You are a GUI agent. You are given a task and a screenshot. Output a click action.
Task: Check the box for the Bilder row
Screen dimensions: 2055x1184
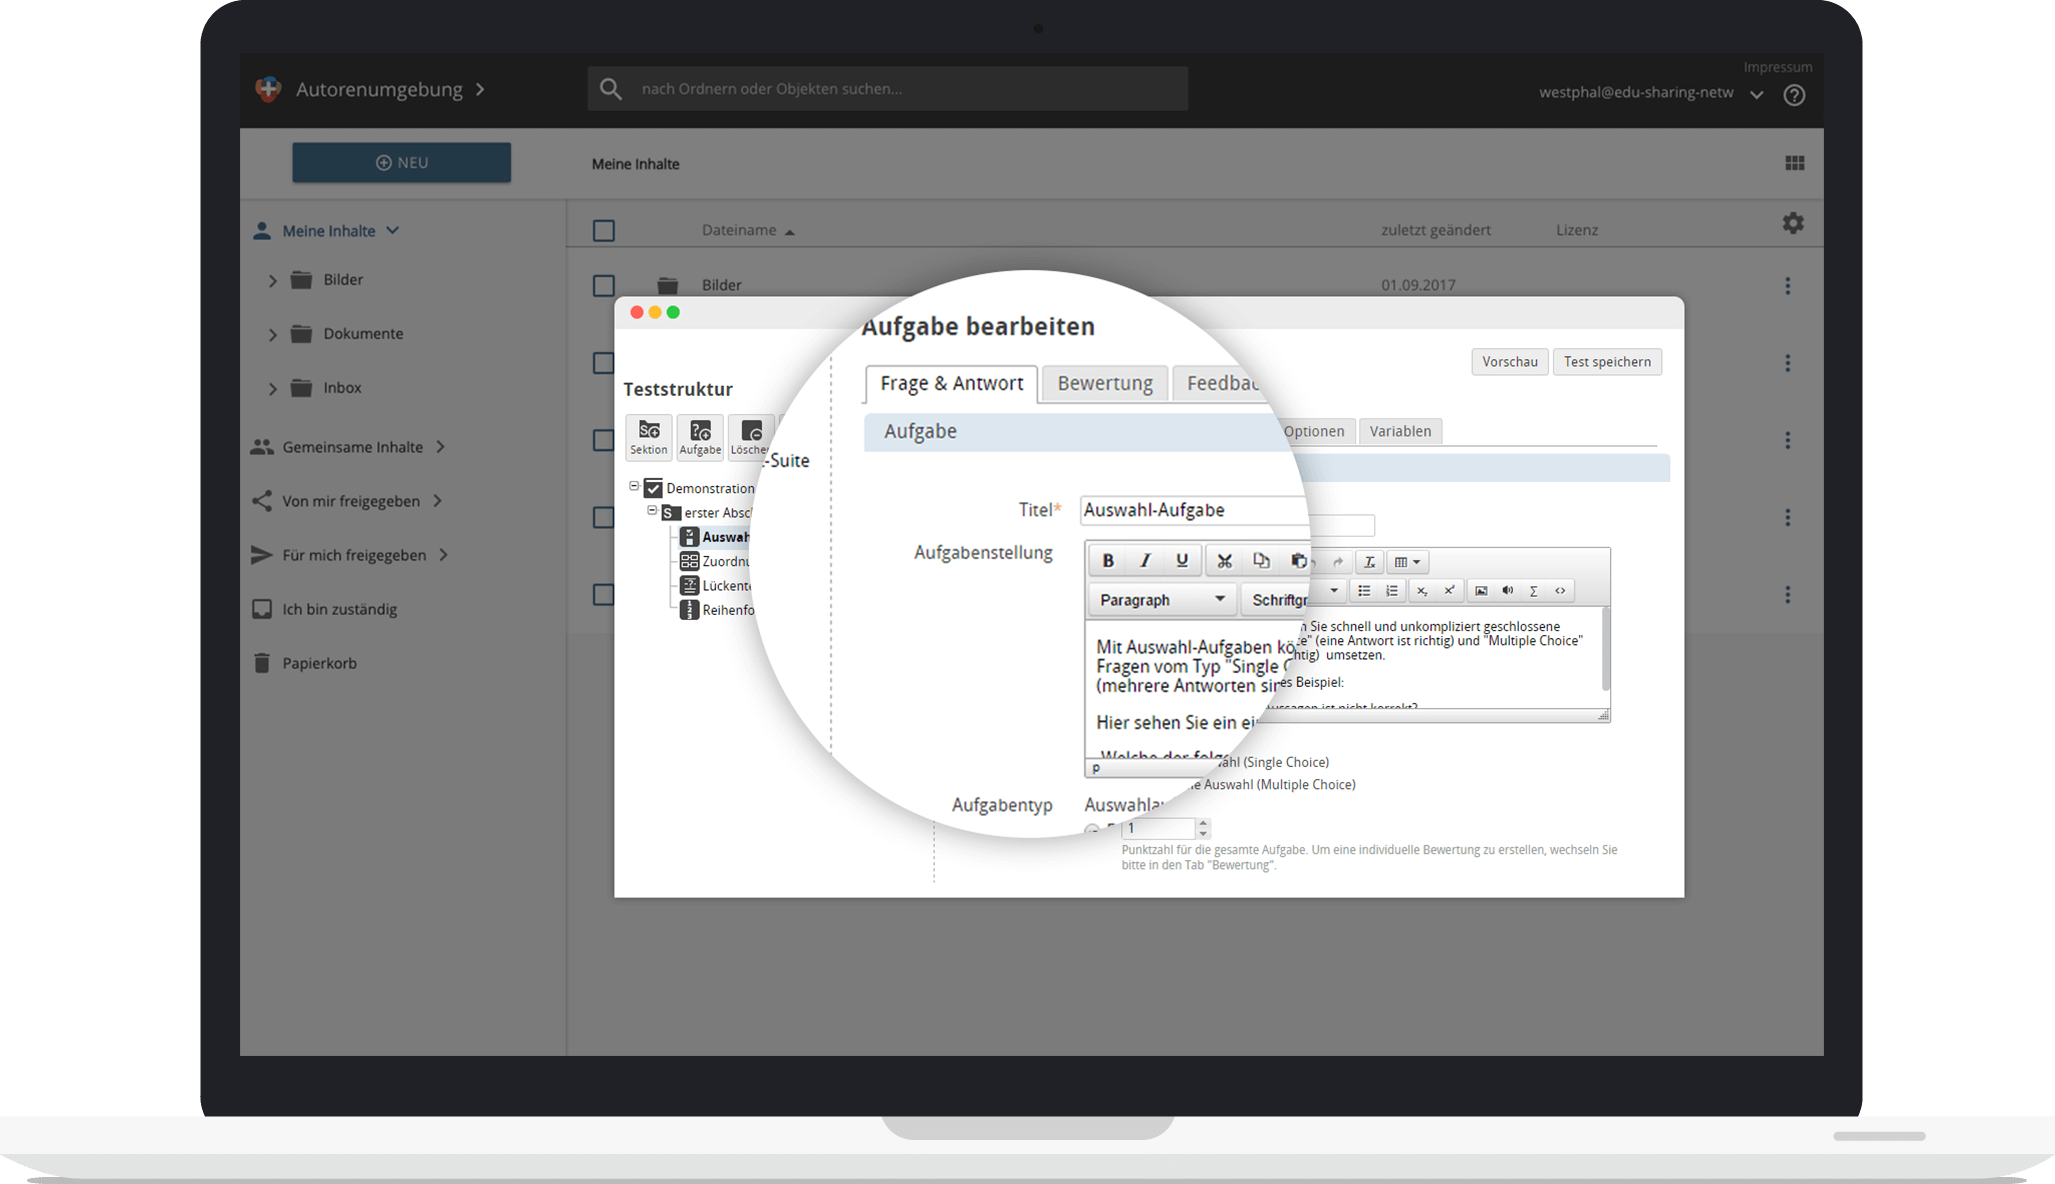(x=604, y=286)
